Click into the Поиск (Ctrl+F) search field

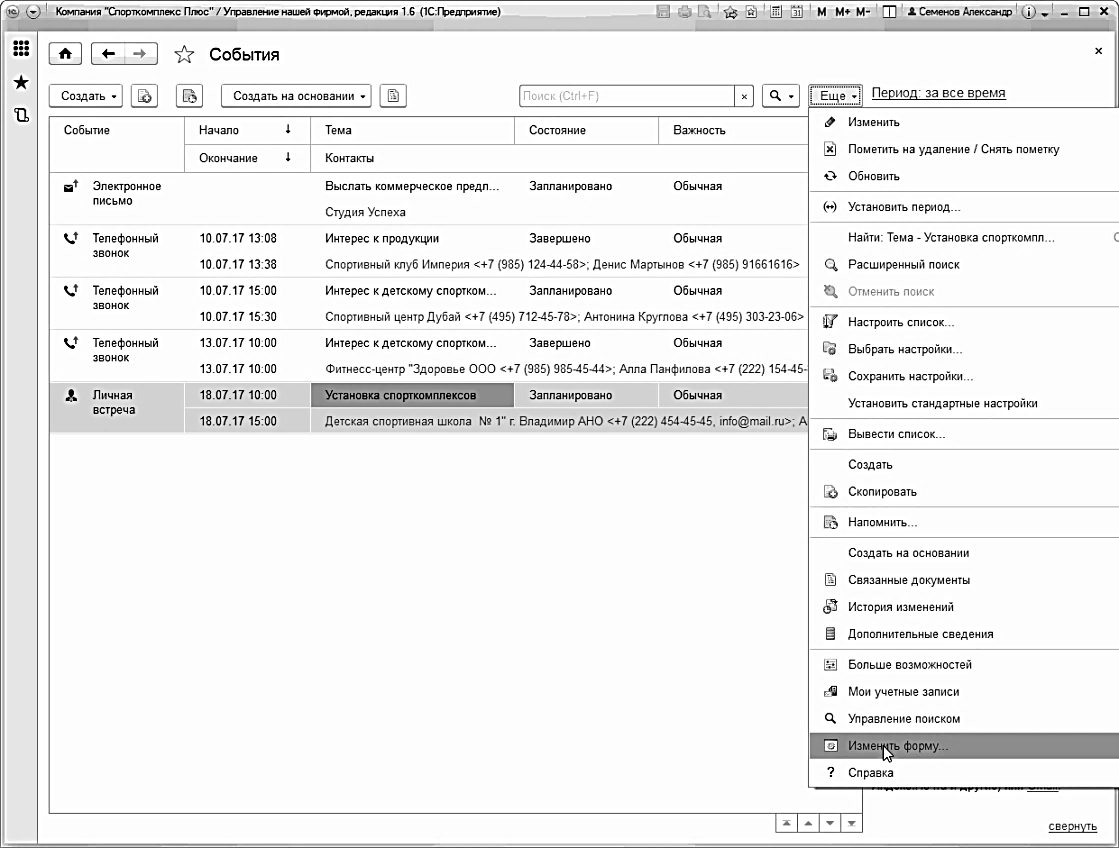click(627, 96)
